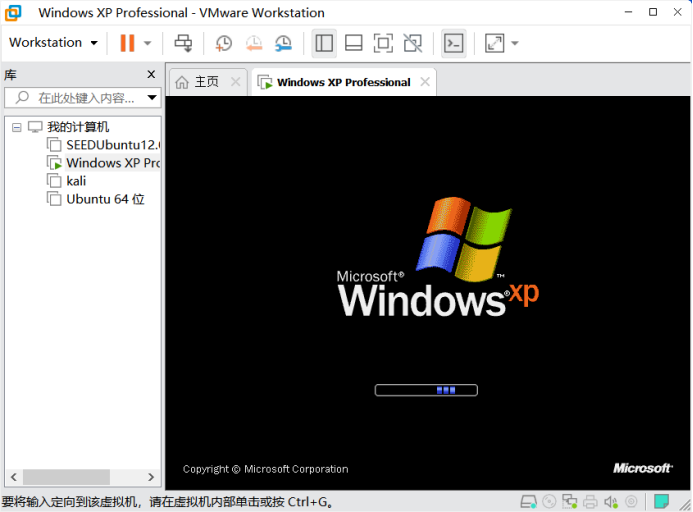Collapse the 我的计算机 tree node

coord(16,128)
